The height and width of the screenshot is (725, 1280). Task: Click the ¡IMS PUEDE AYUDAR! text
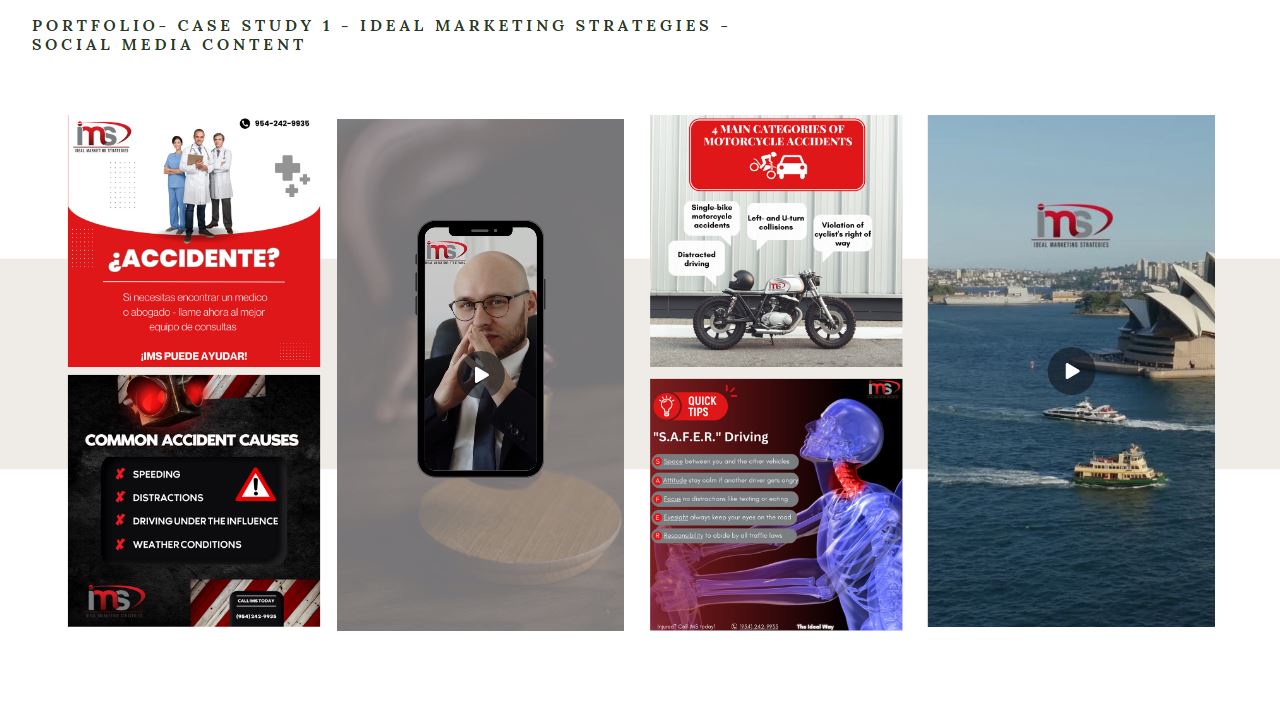click(x=194, y=356)
